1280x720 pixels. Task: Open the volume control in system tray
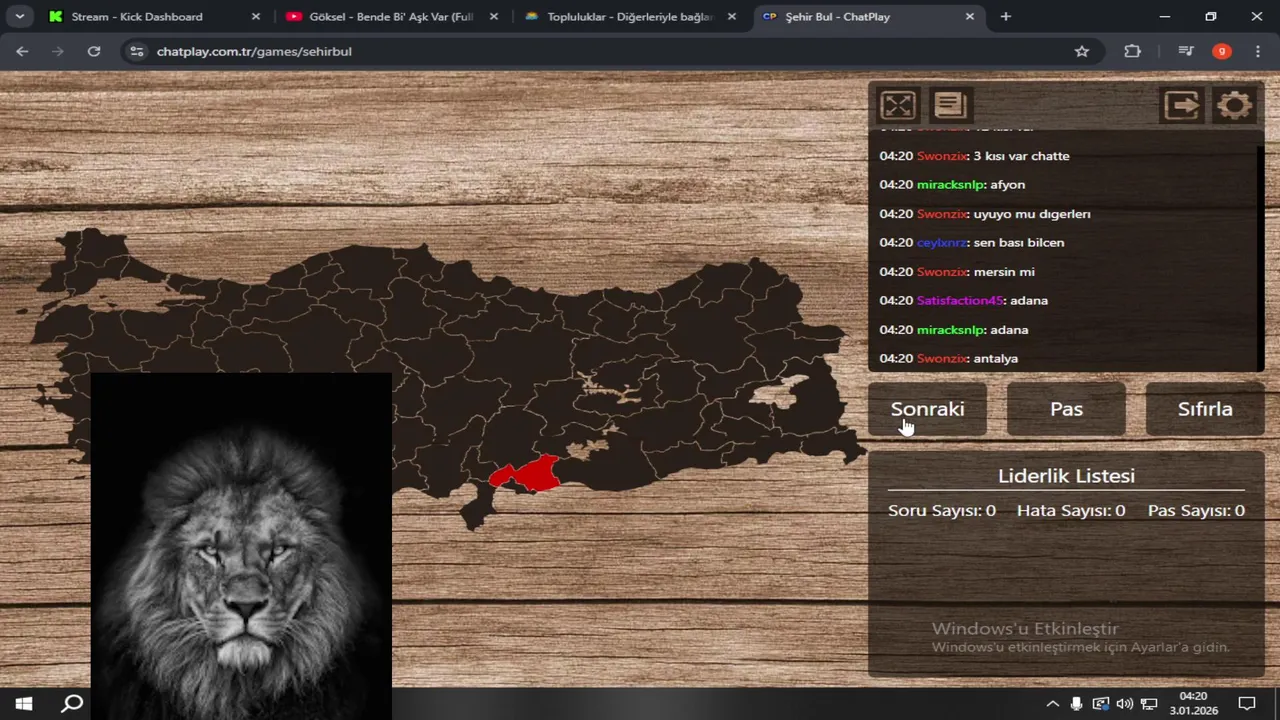coord(1125,703)
